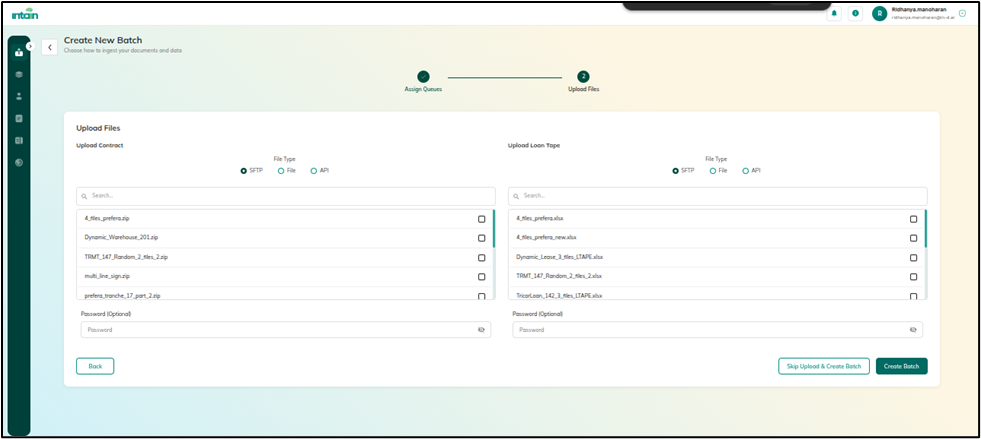Click the Loan Tape search field
Viewport: 981px width, 439px height.
pyautogui.click(x=717, y=196)
